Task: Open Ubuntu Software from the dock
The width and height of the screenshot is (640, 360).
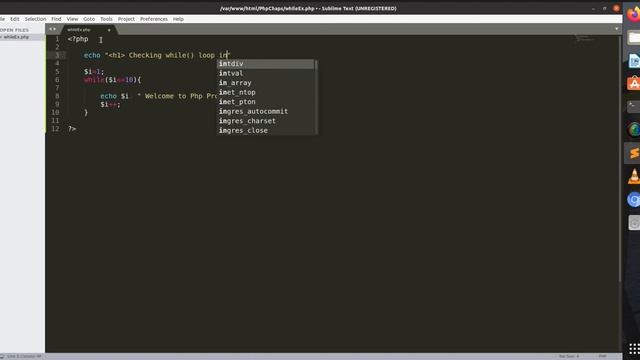Action: click(x=634, y=84)
